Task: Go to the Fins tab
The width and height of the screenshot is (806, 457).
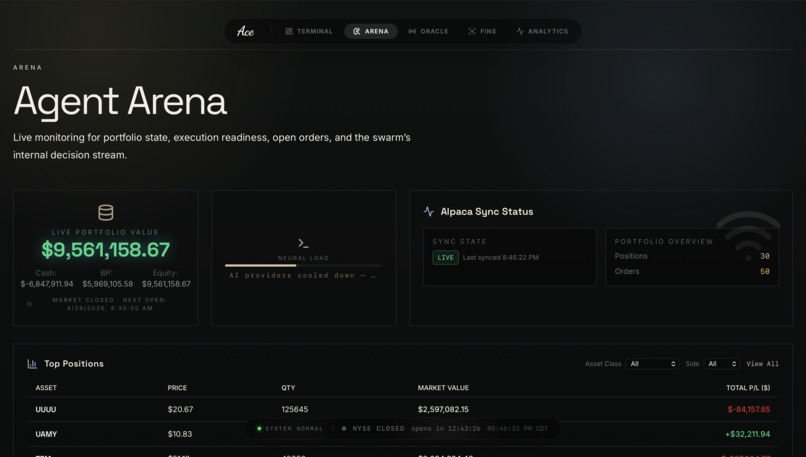Action: point(482,31)
